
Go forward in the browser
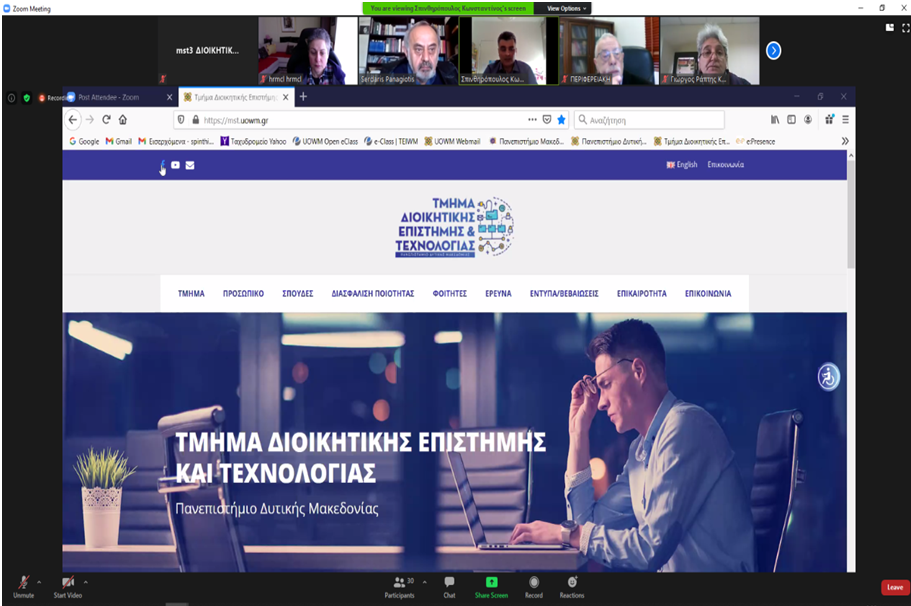pos(89,120)
